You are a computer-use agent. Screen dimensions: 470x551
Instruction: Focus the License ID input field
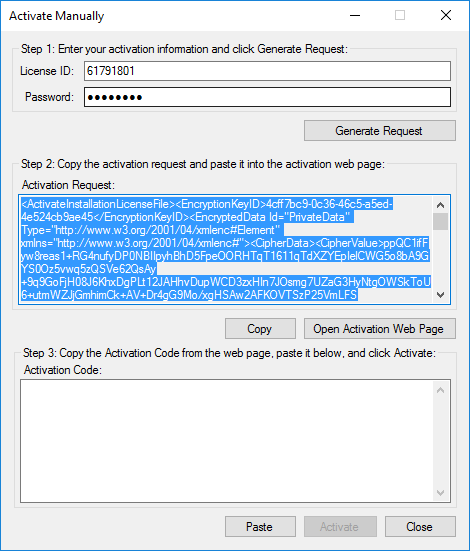pos(267,71)
